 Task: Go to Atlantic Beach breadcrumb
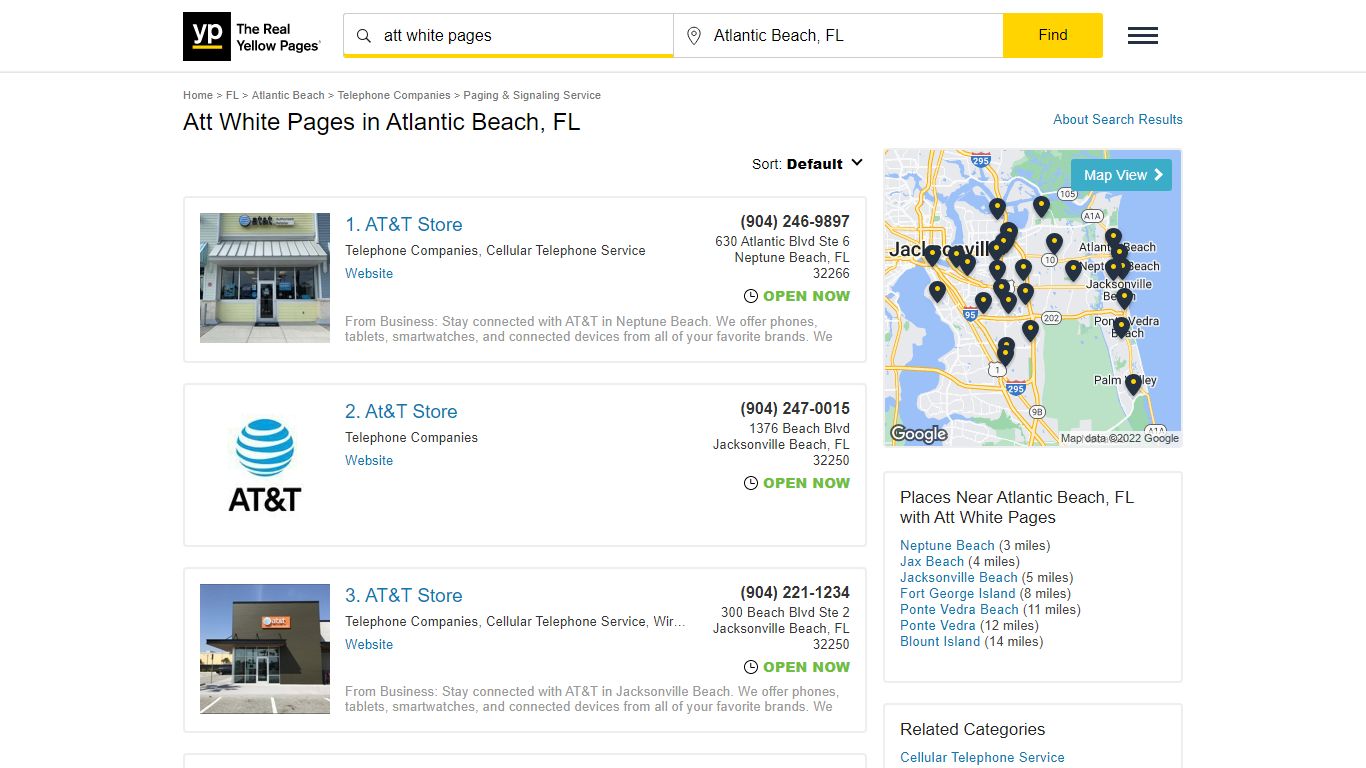tap(288, 95)
